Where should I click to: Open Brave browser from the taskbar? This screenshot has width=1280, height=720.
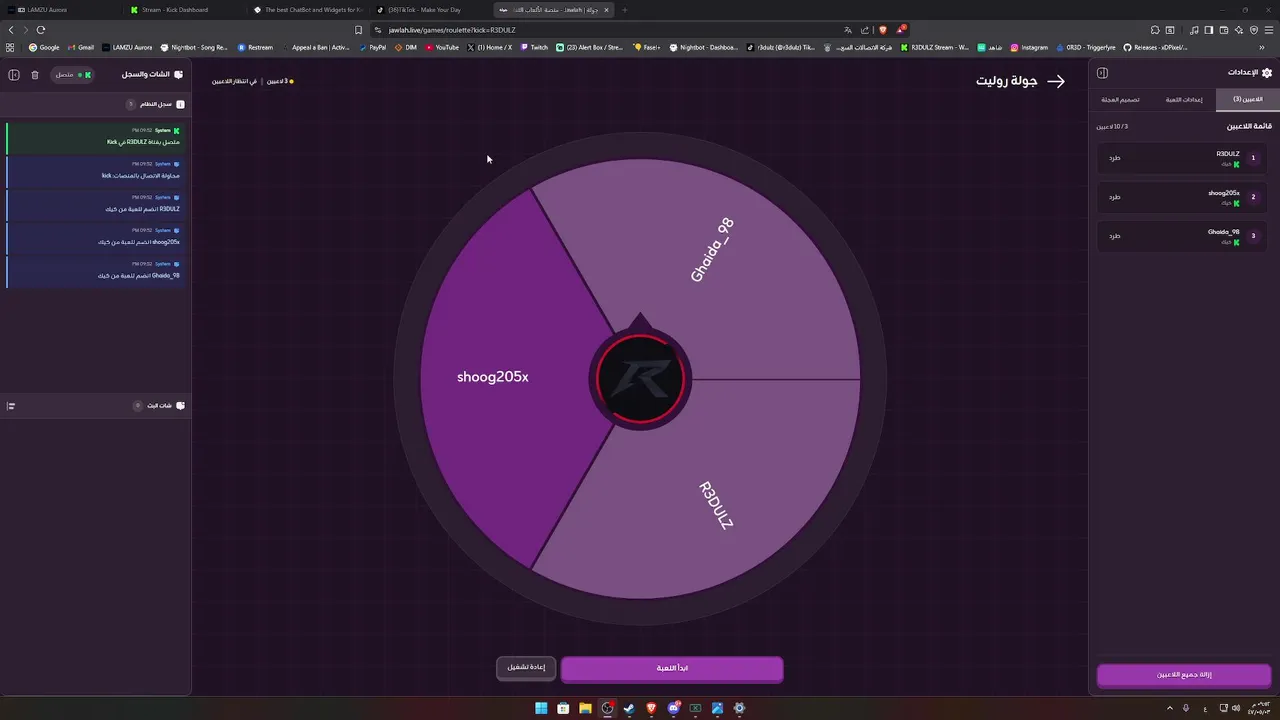[x=651, y=708]
